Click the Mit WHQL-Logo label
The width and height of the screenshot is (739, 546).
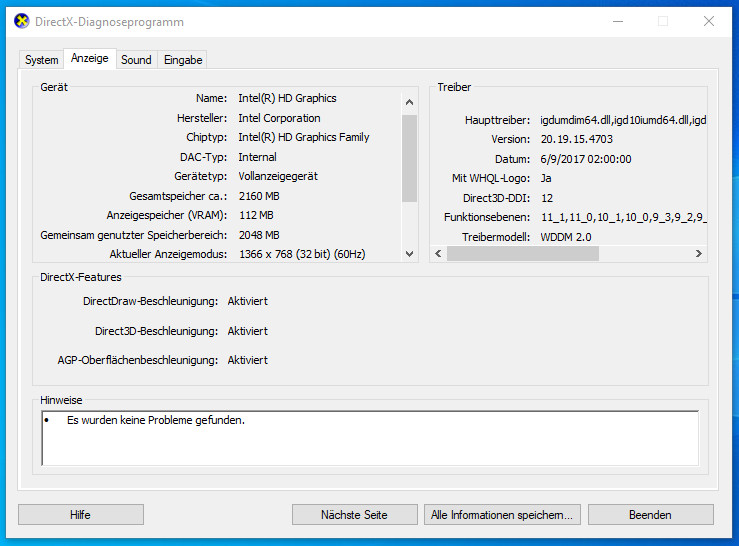(x=491, y=178)
